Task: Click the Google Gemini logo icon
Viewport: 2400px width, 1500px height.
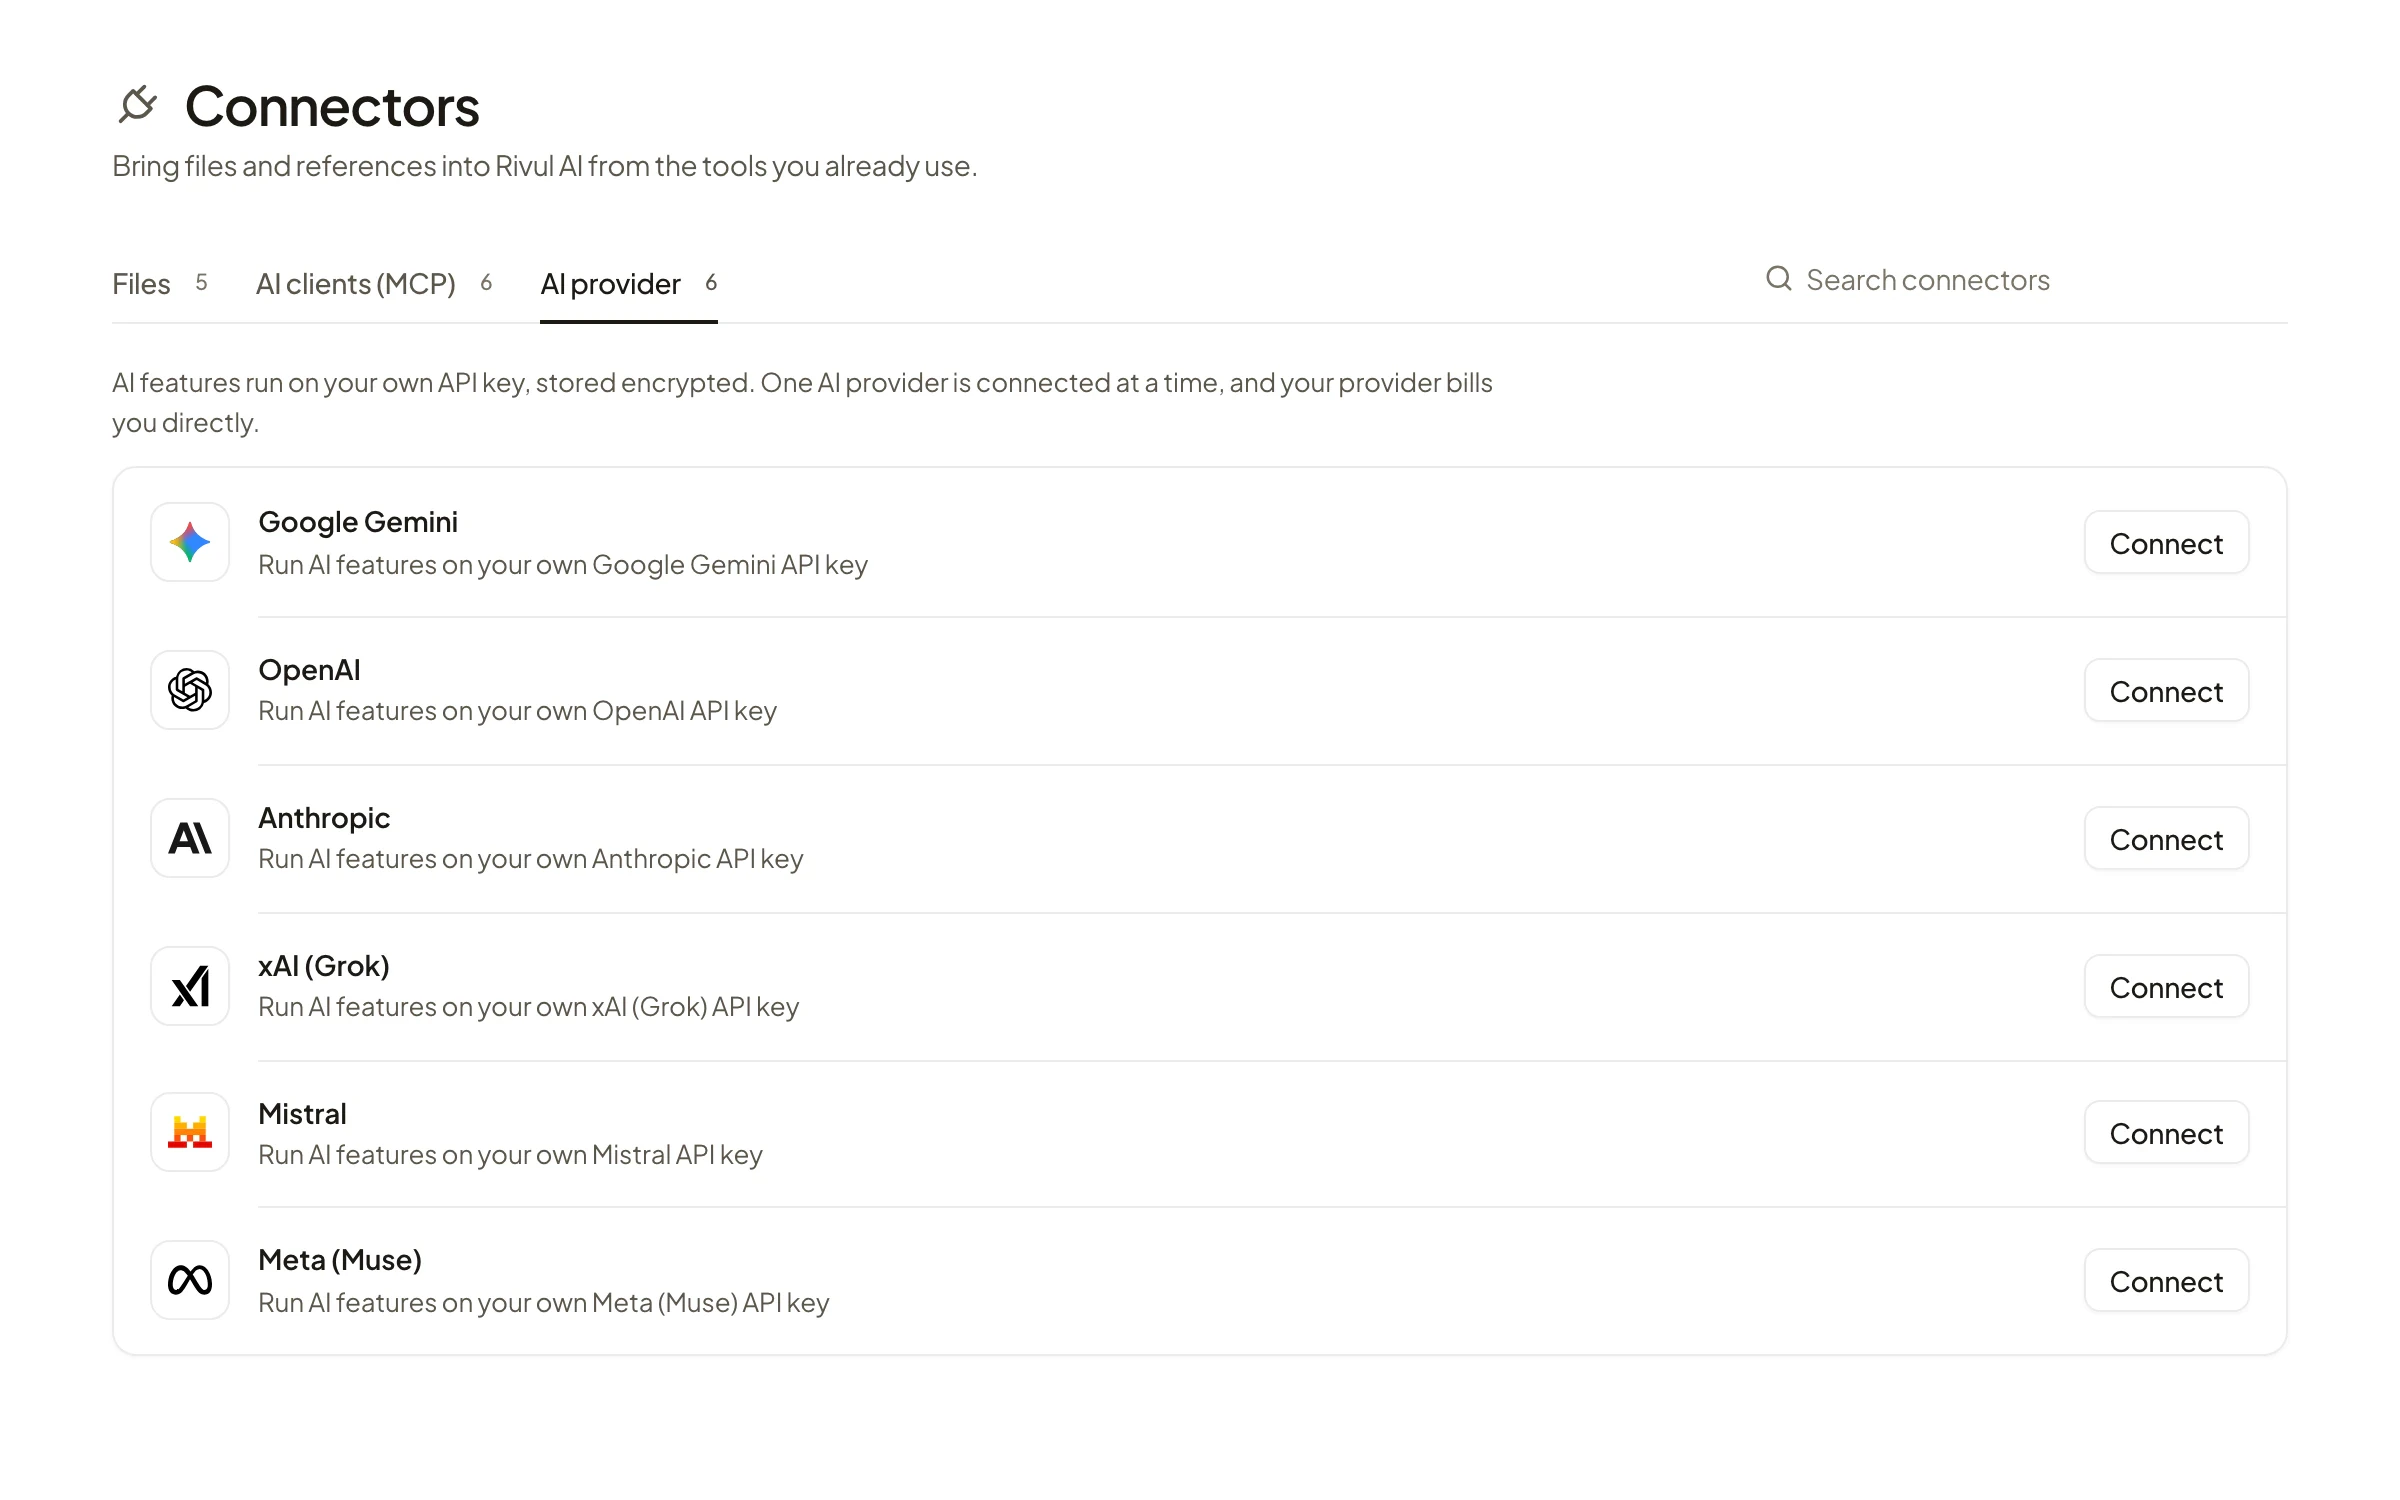Action: (190, 542)
